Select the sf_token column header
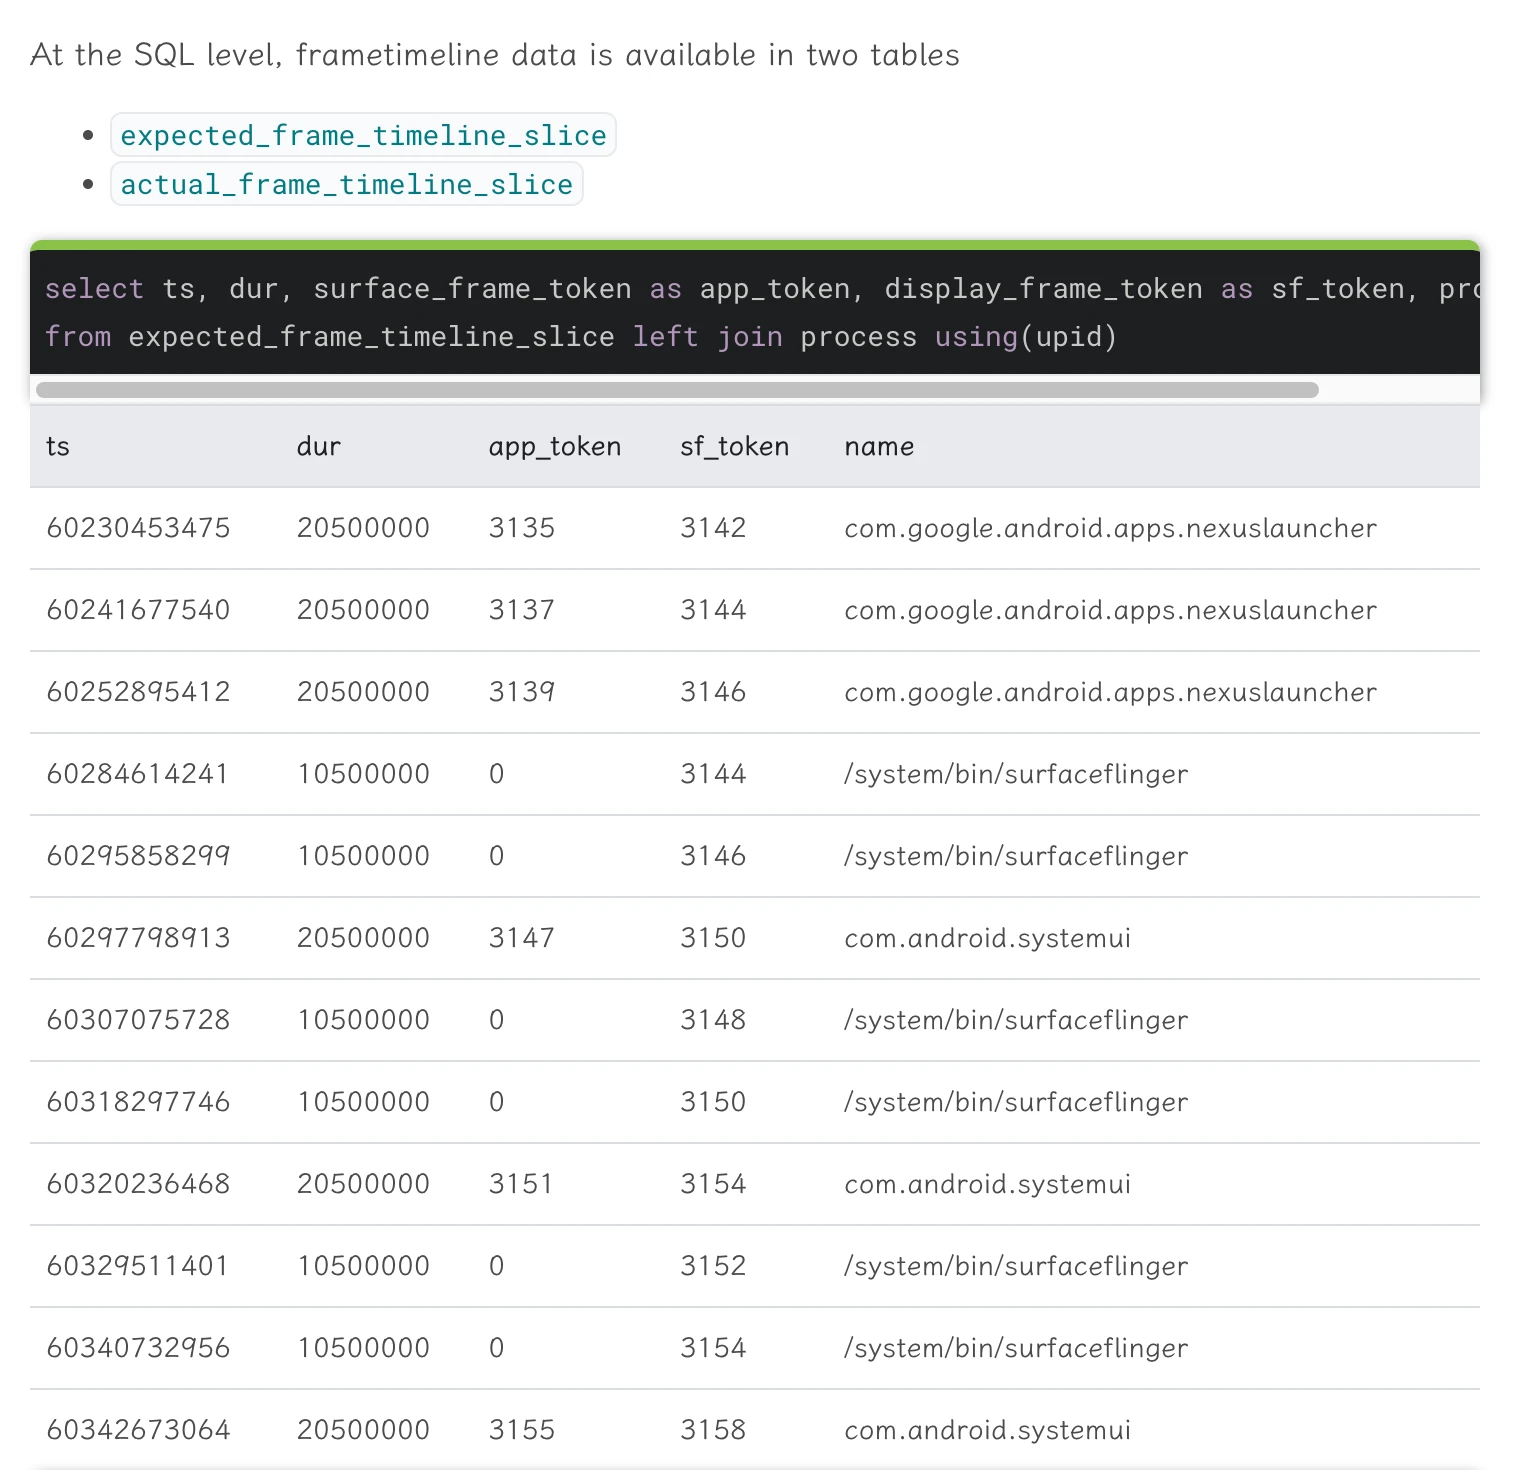The image size is (1524, 1470). 734,447
